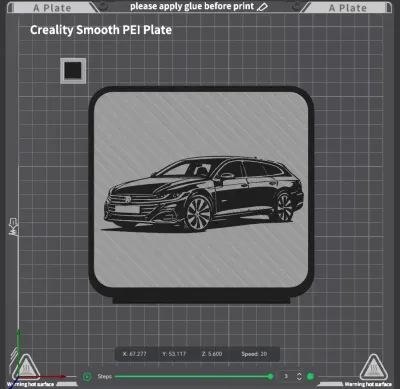The height and width of the screenshot is (389, 400).
Task: Select the car silhouette plaque model
Action: pyautogui.click(x=201, y=195)
